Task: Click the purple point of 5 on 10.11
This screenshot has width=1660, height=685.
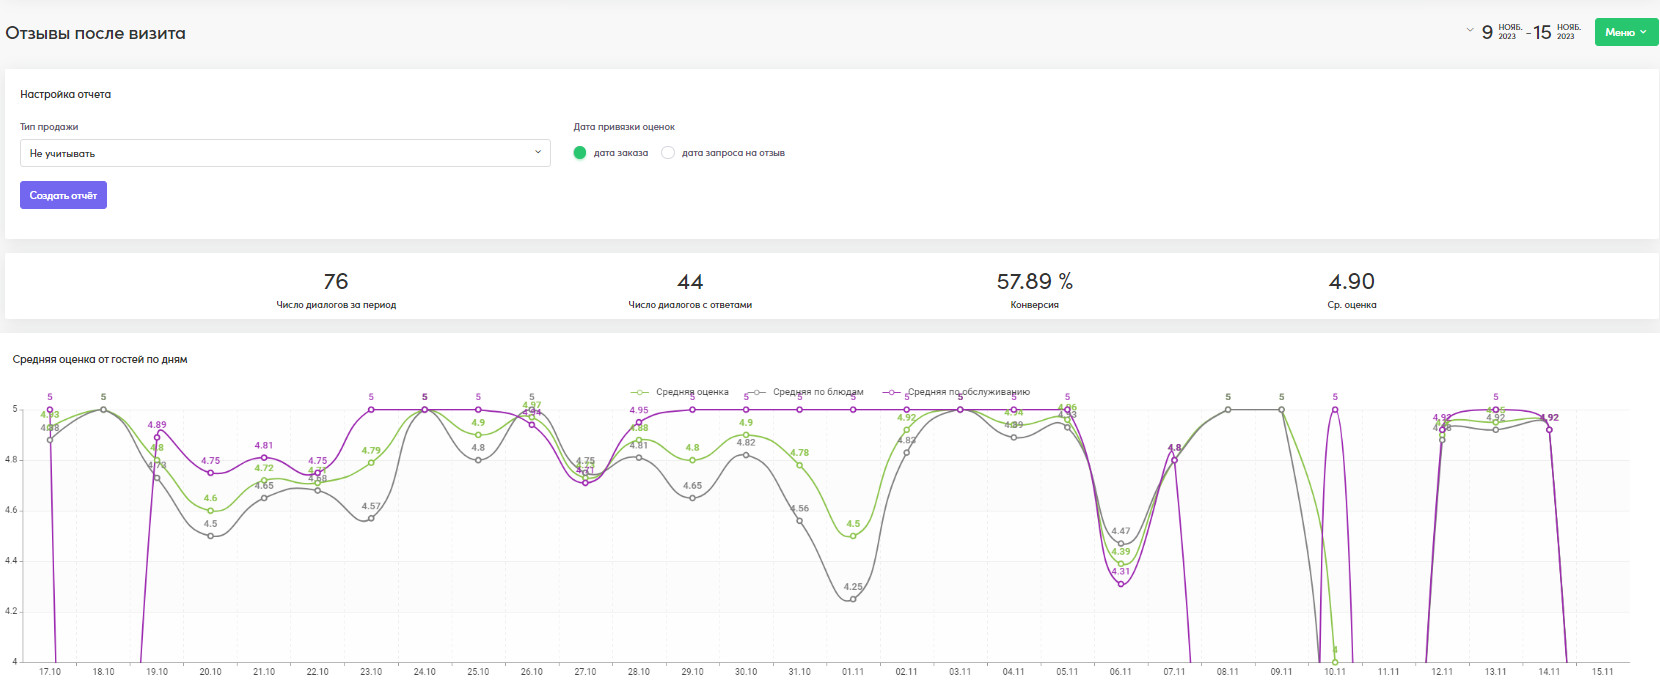Action: tap(1335, 410)
